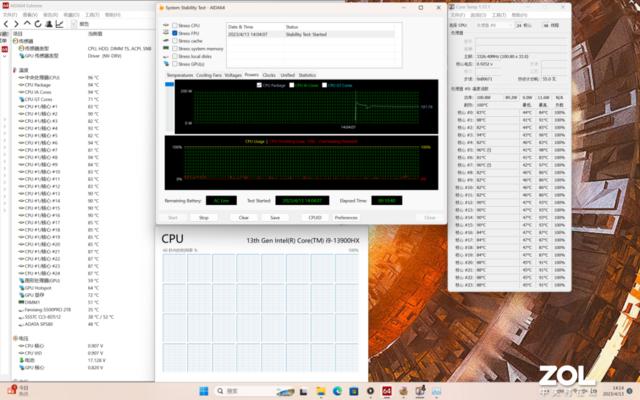Viewport: 640px width, 400px height.
Task: Open Microsoft Store from the taskbar
Action: click(x=353, y=391)
